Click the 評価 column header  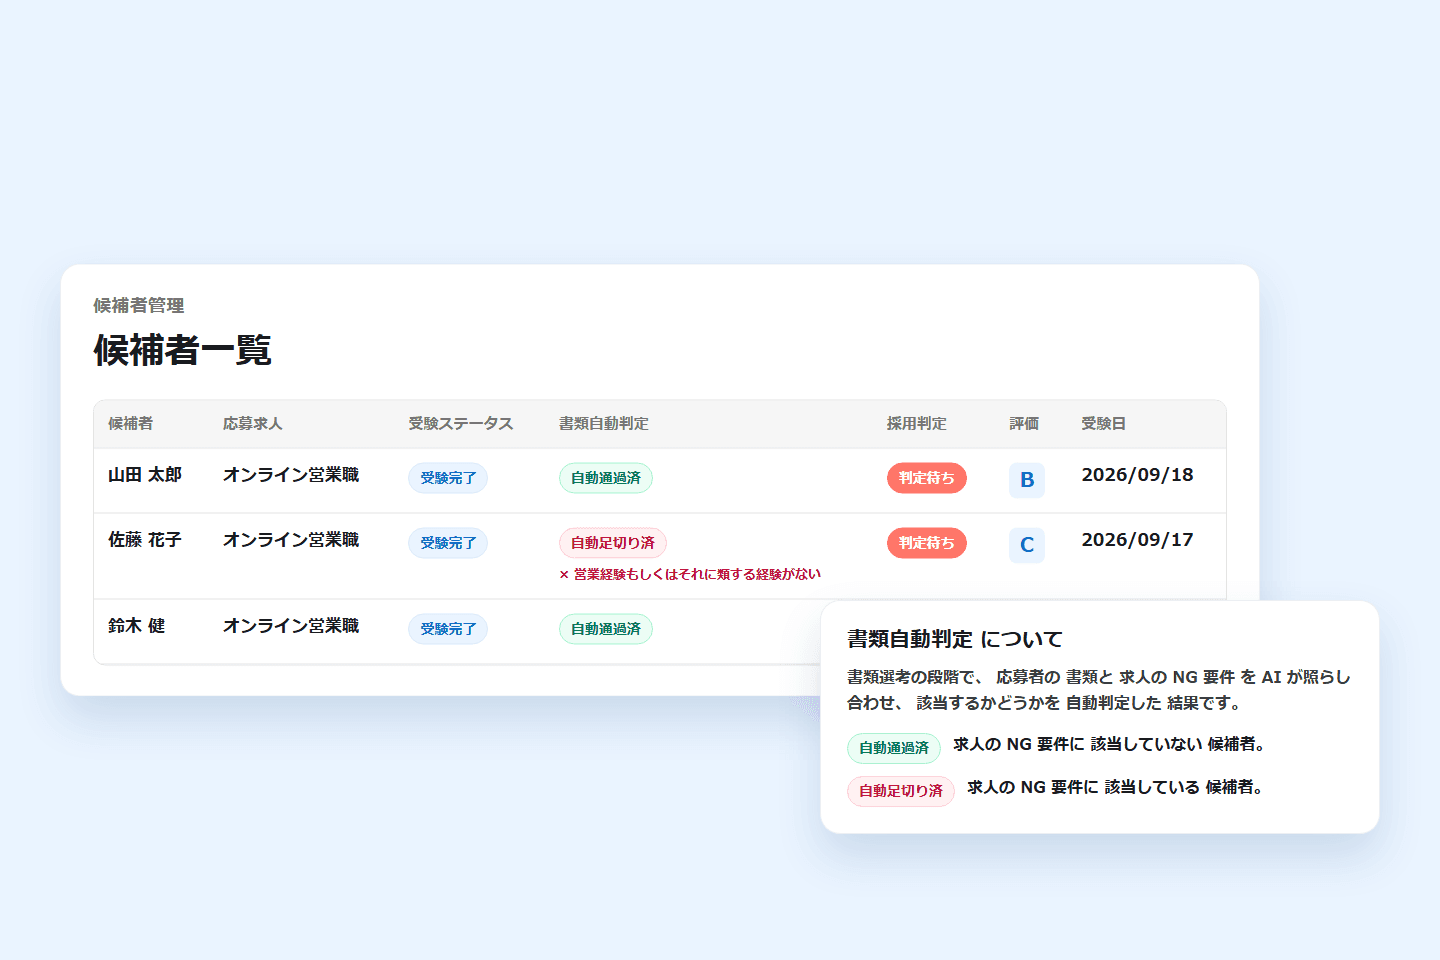(1024, 424)
